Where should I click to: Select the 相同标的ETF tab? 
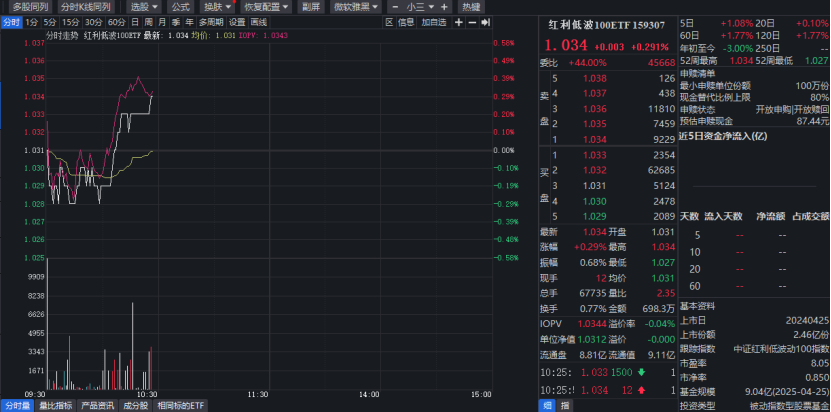coord(180,406)
